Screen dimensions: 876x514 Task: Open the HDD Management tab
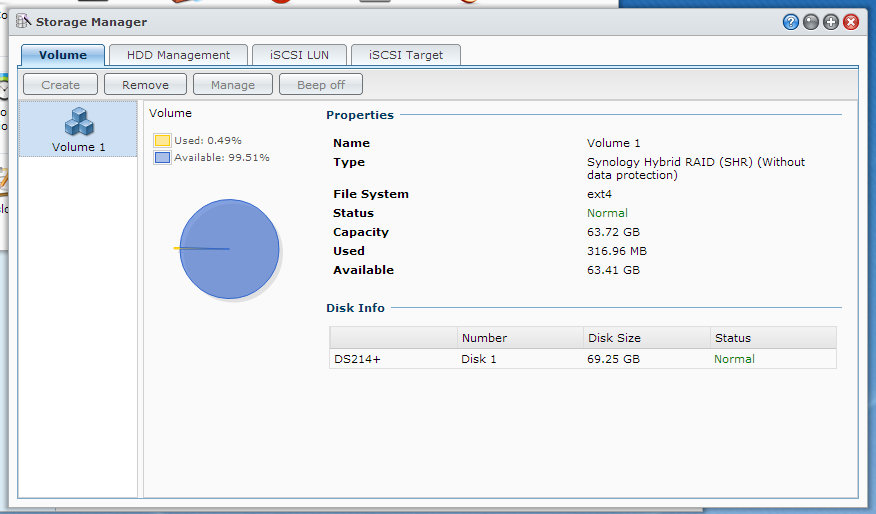pyautogui.click(x=178, y=55)
